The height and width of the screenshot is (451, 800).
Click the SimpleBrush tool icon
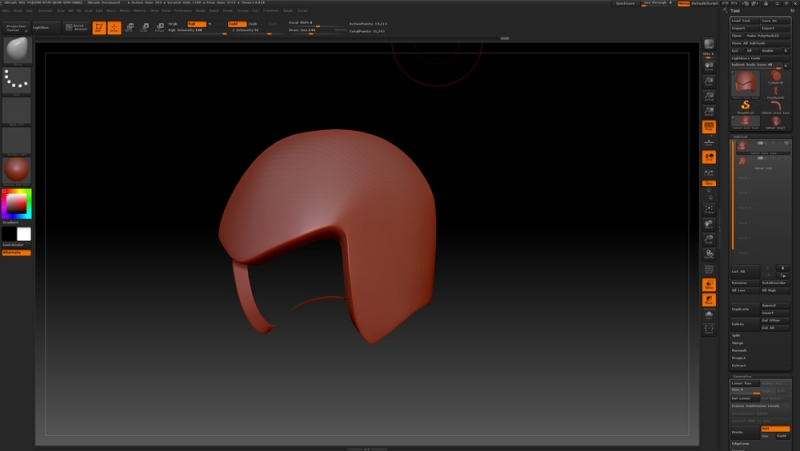745,105
